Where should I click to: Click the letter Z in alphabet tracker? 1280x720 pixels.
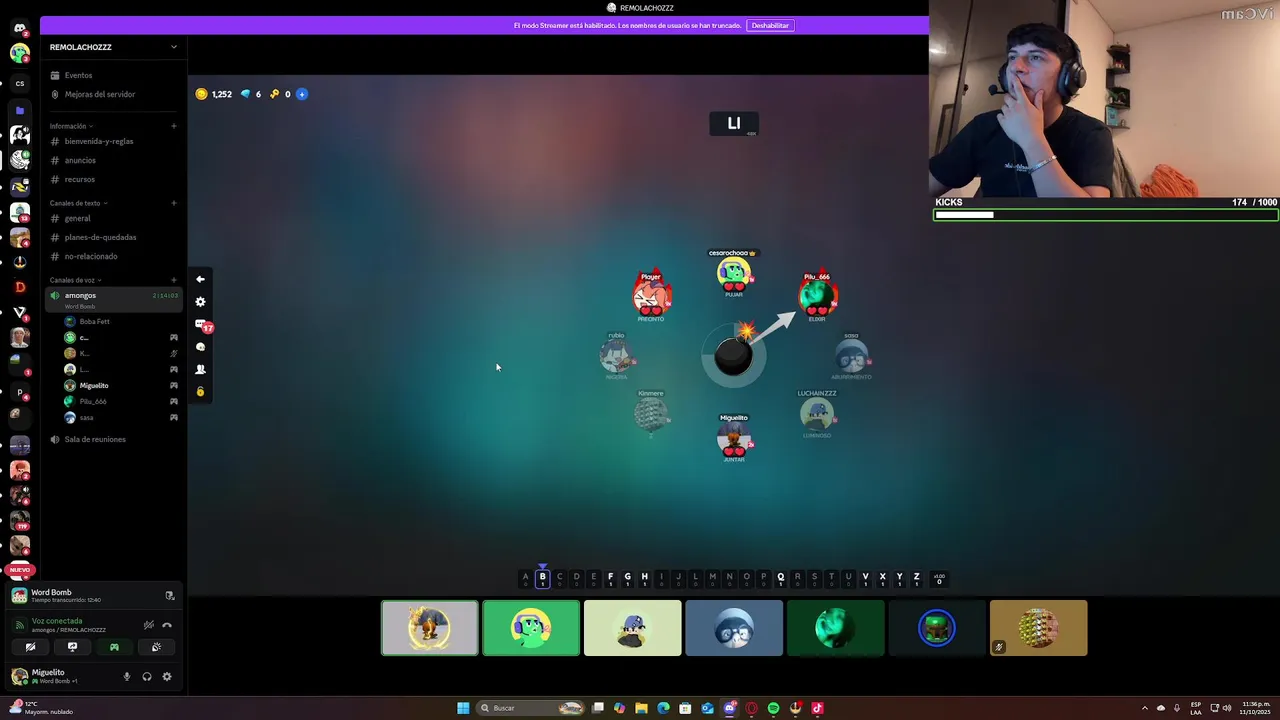coord(916,578)
